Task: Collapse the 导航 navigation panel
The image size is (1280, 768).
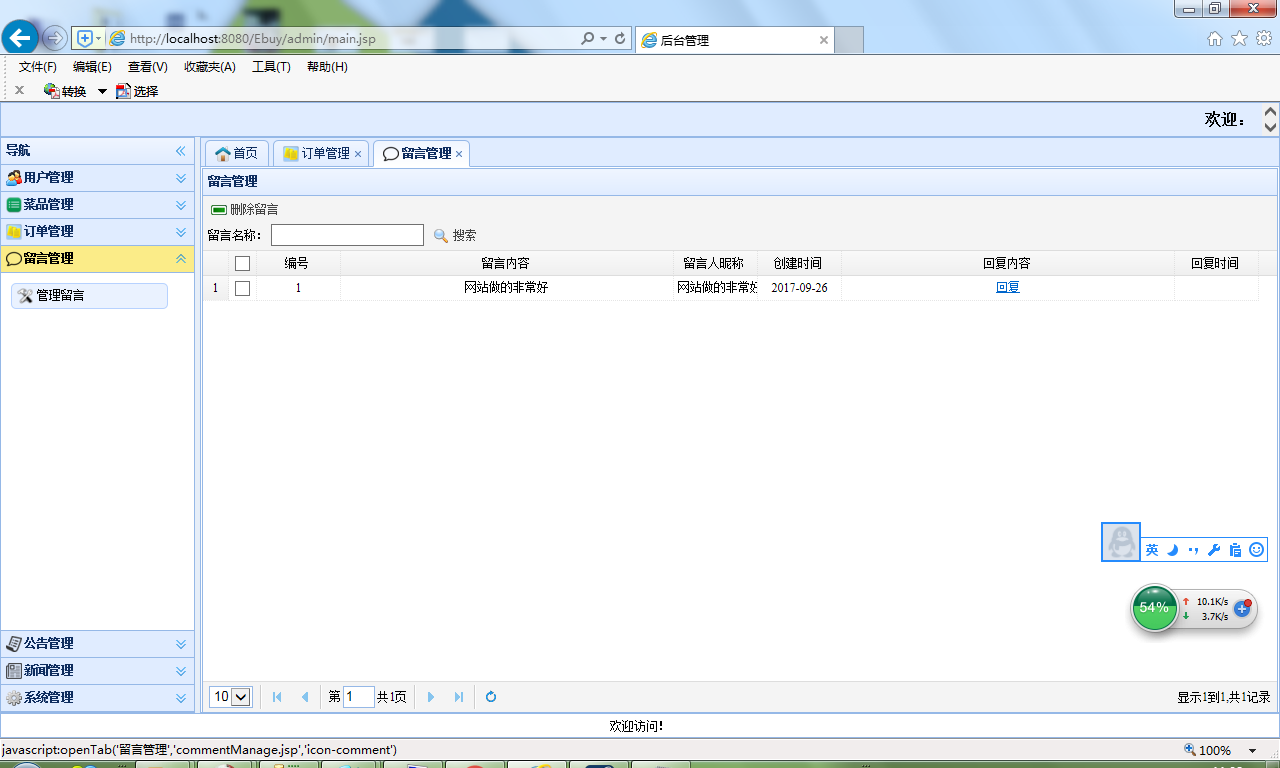Action: pyautogui.click(x=181, y=151)
